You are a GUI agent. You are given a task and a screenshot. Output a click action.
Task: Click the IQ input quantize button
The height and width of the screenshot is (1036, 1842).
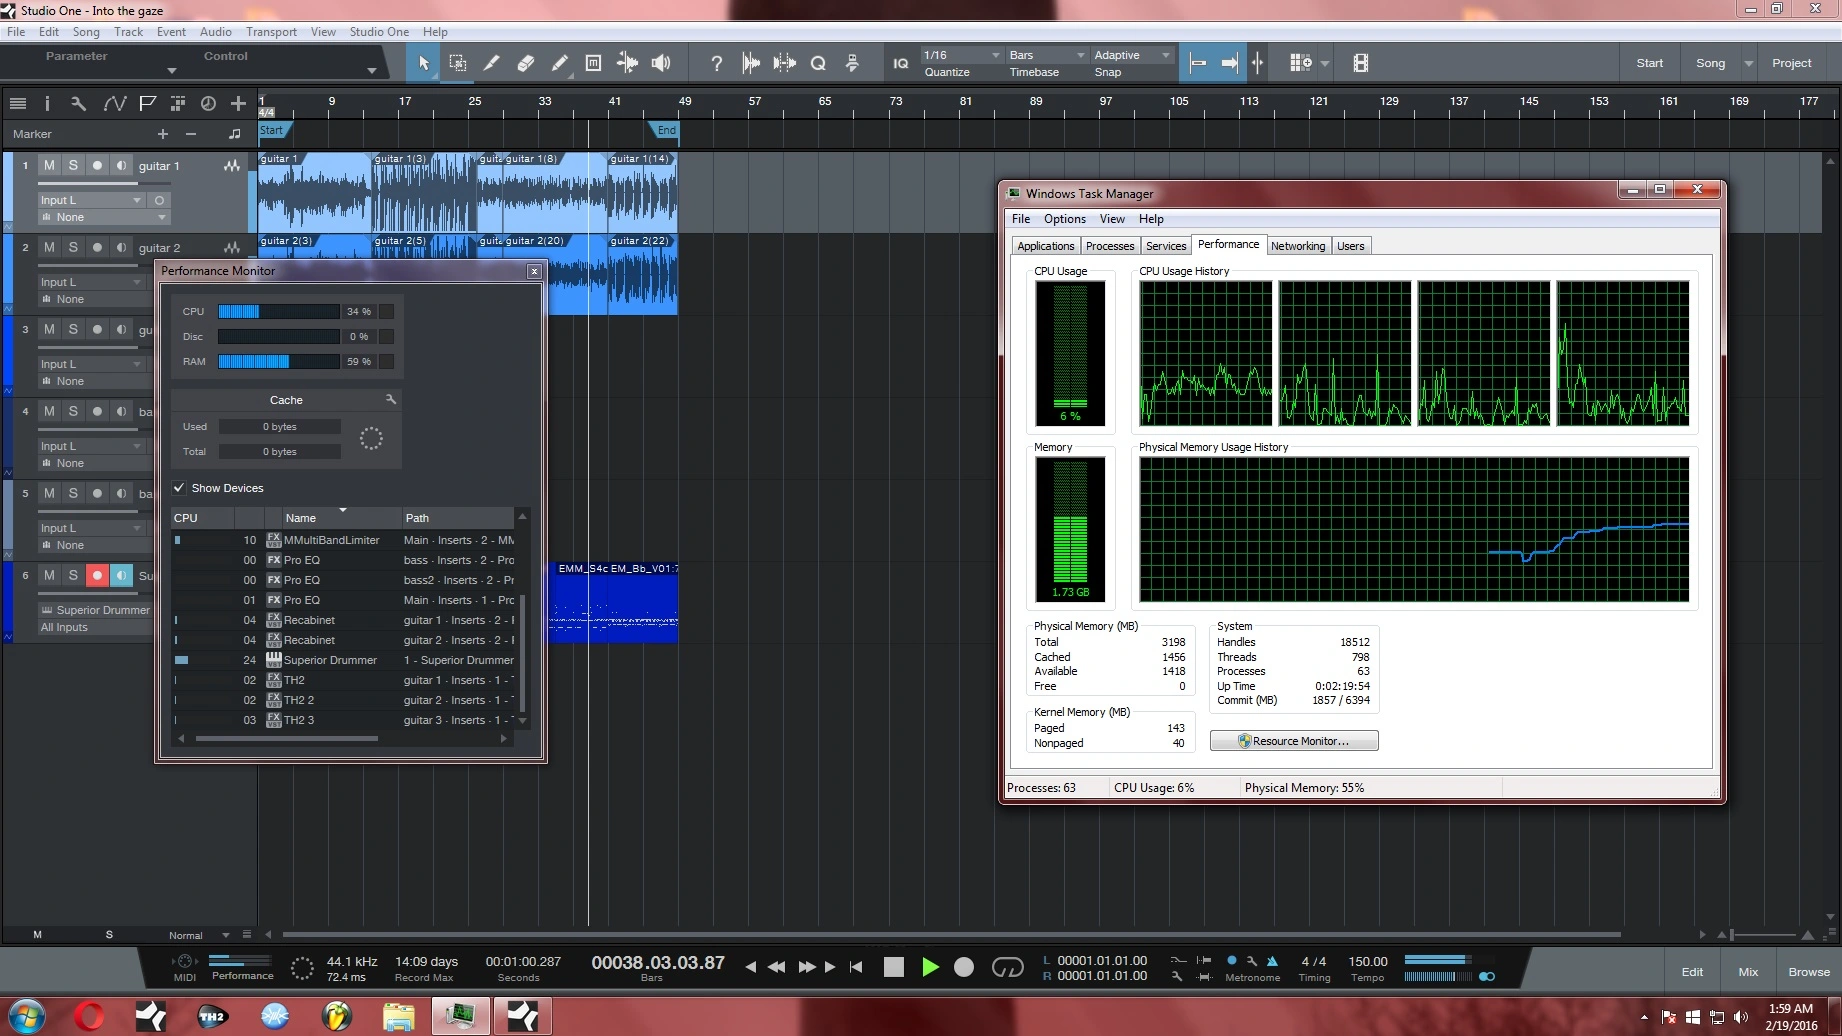click(900, 63)
